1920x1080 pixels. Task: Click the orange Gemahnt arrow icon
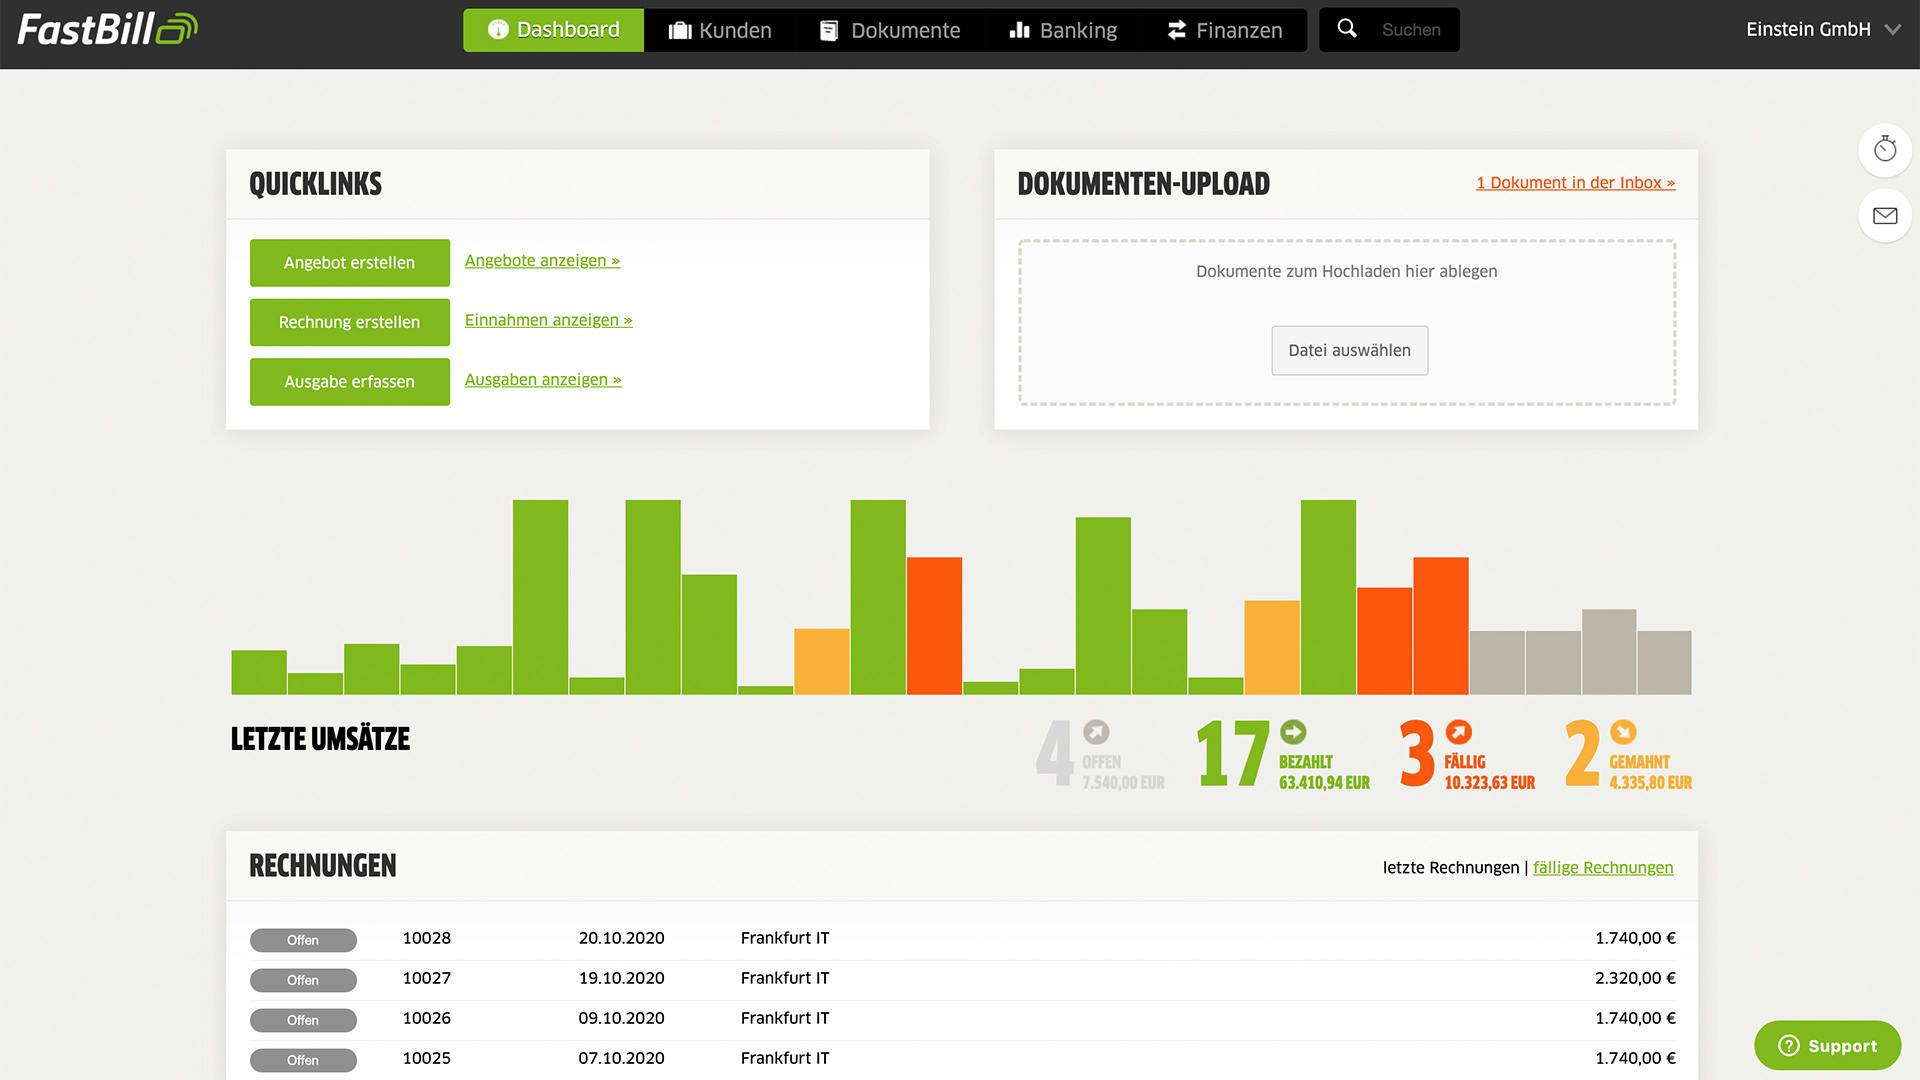pyautogui.click(x=1623, y=732)
